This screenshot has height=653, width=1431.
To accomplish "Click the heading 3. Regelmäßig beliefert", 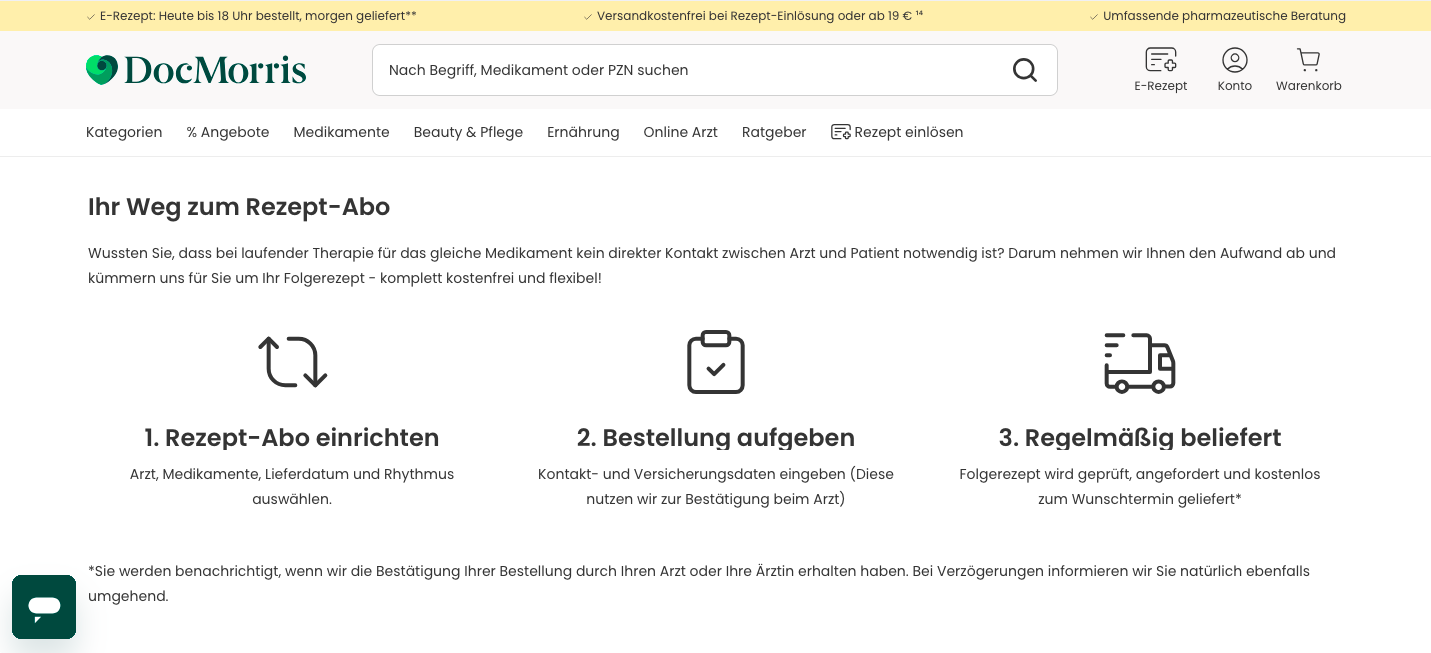I will pyautogui.click(x=1140, y=438).
